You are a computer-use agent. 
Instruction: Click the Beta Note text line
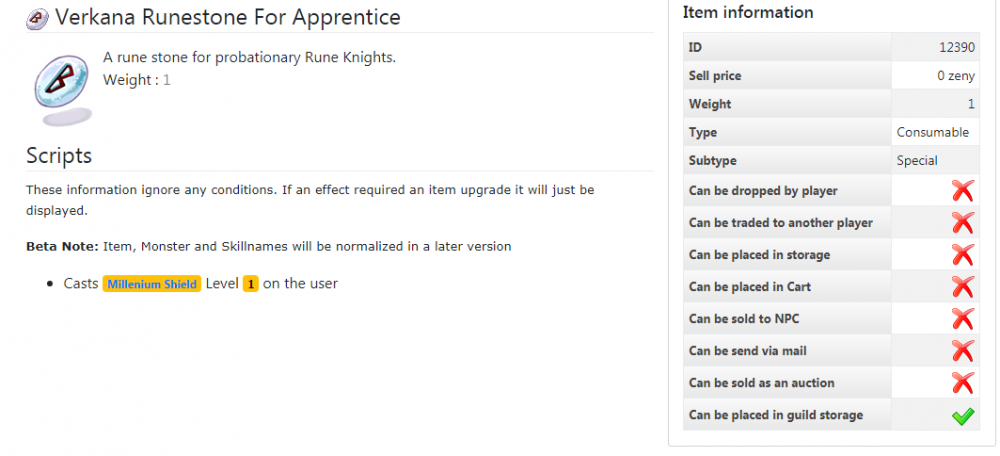point(268,246)
